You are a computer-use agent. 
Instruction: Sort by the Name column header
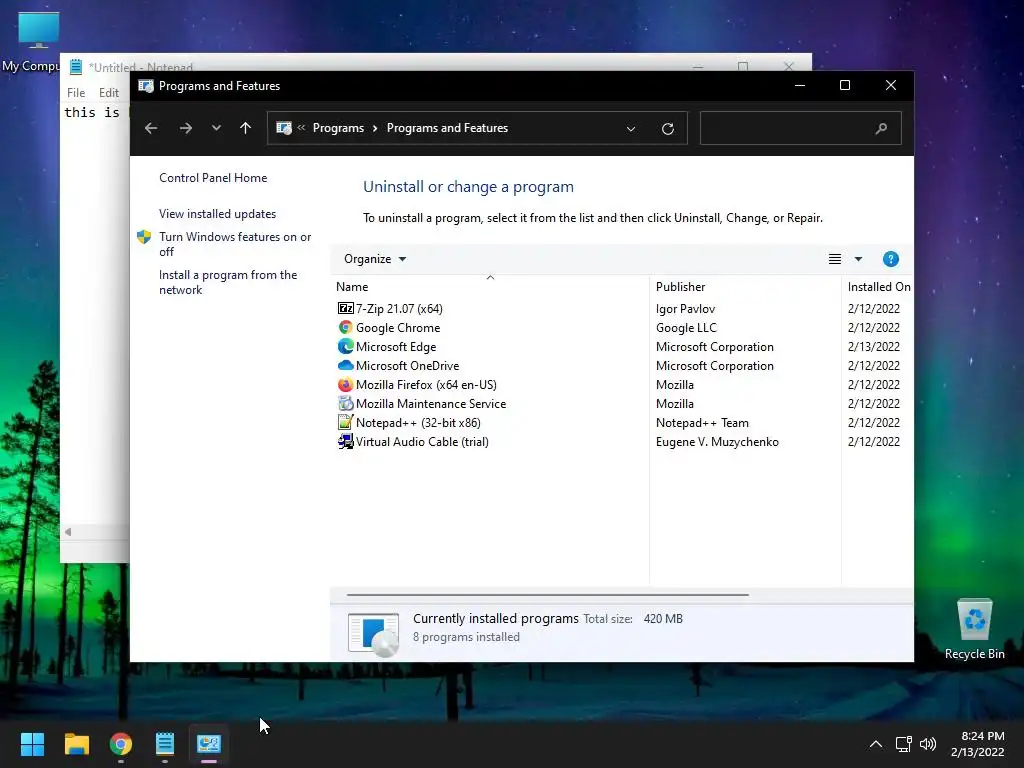490,287
